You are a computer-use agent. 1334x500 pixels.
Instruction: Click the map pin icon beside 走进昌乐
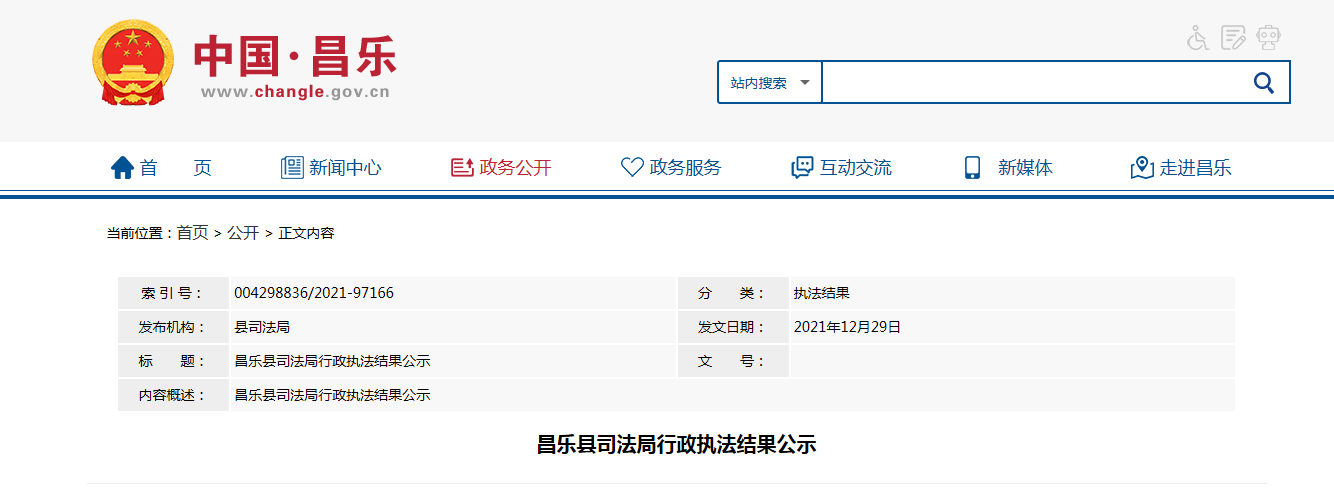coord(1142,168)
